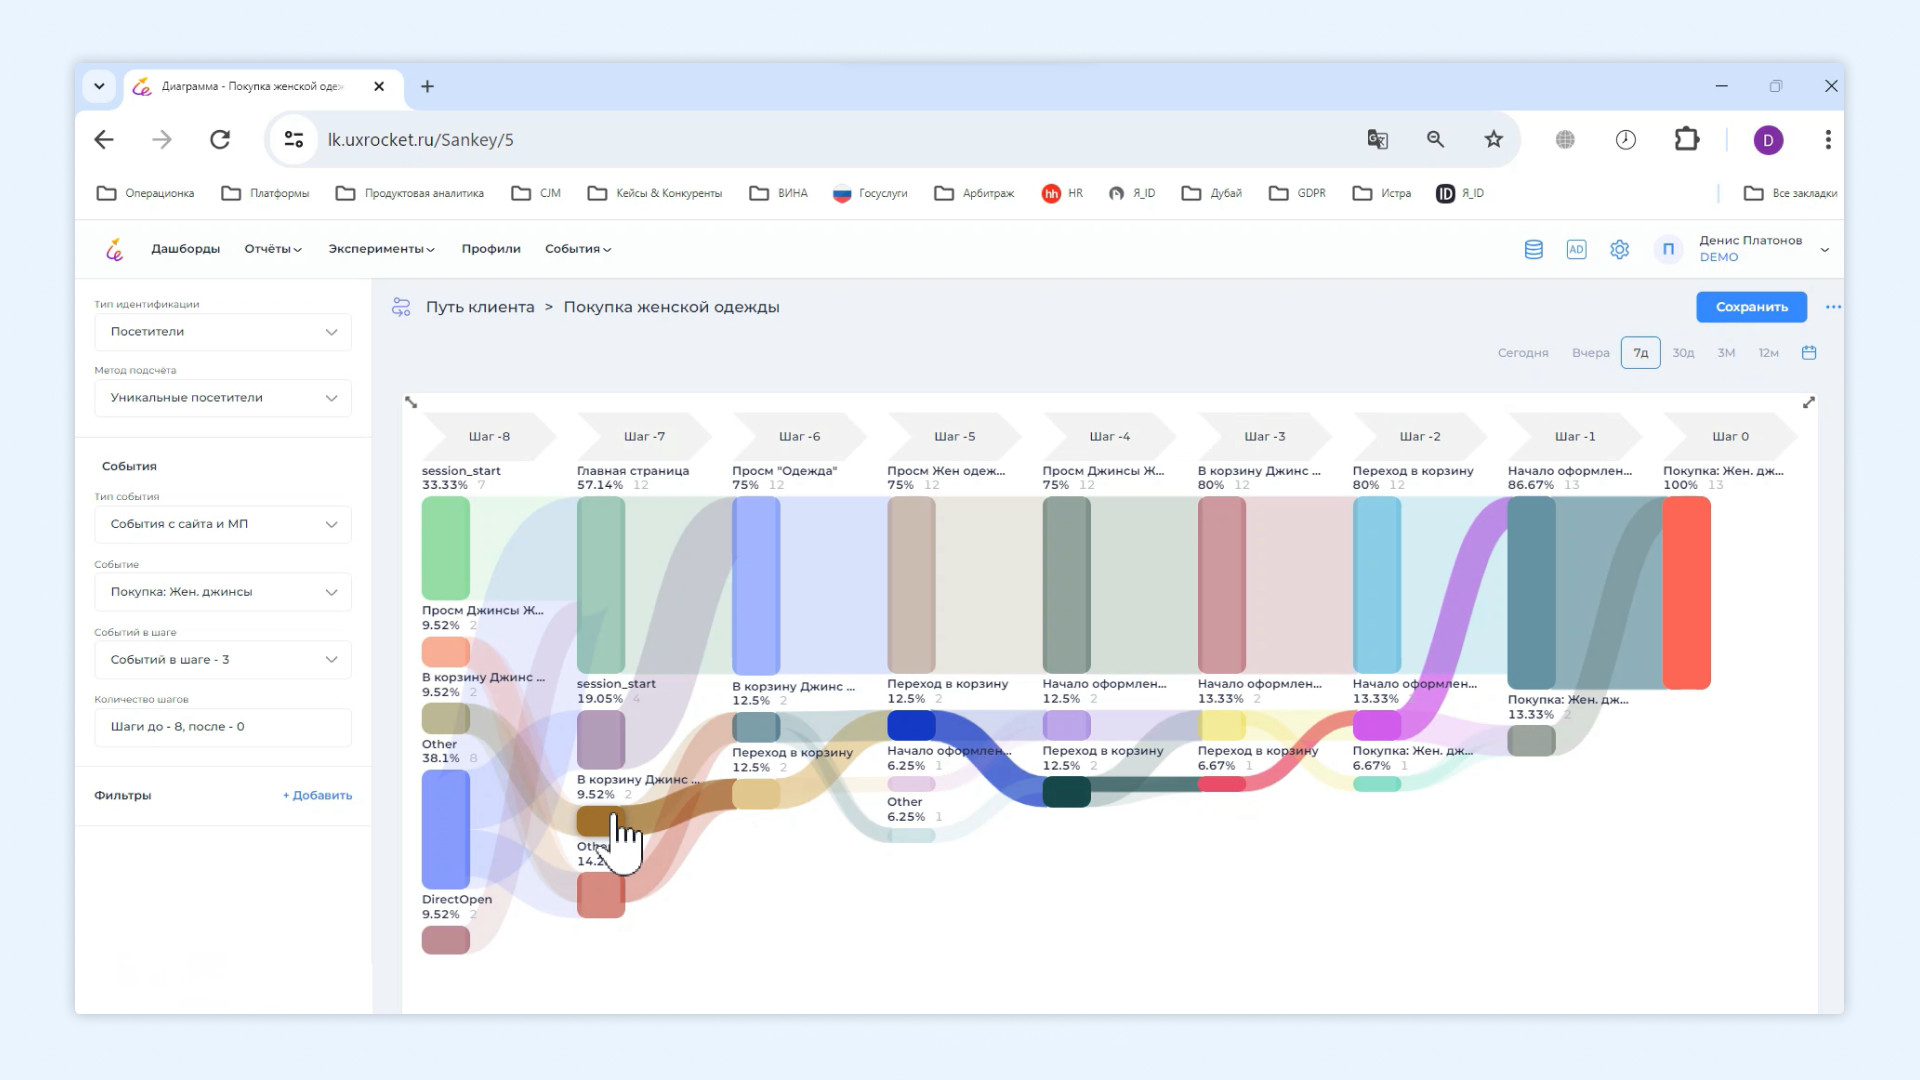This screenshot has width=1920, height=1080.
Task: Bookmark this page with star icon
Action: [x=1493, y=140]
